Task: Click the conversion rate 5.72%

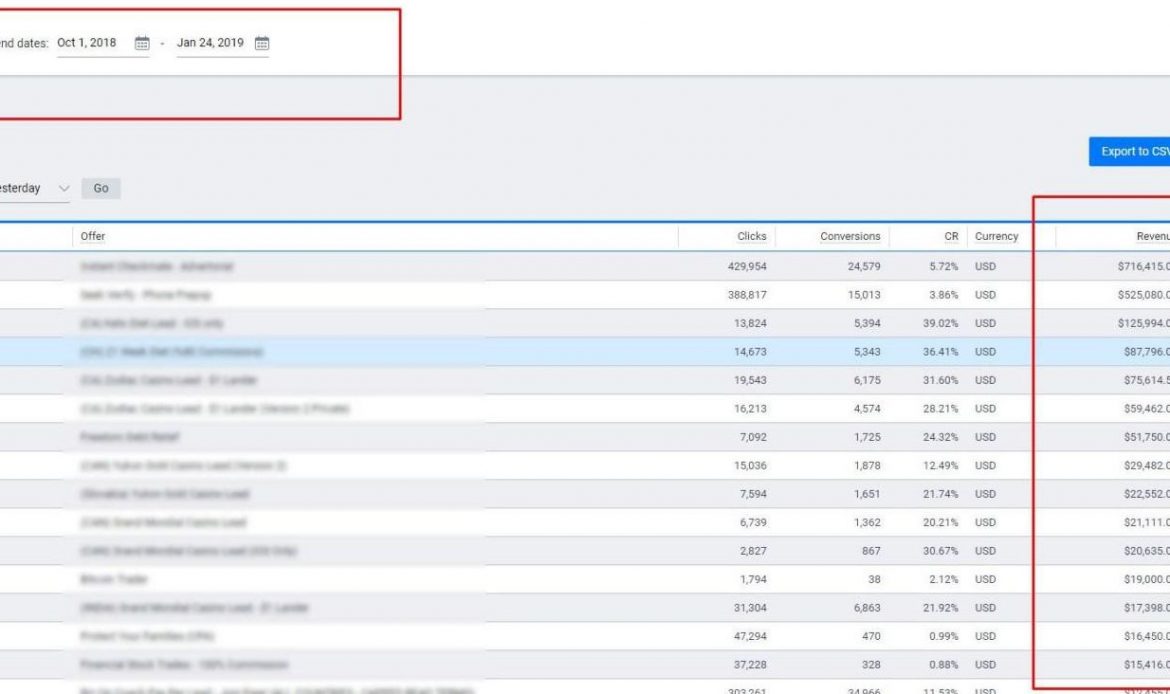Action: coord(944,266)
